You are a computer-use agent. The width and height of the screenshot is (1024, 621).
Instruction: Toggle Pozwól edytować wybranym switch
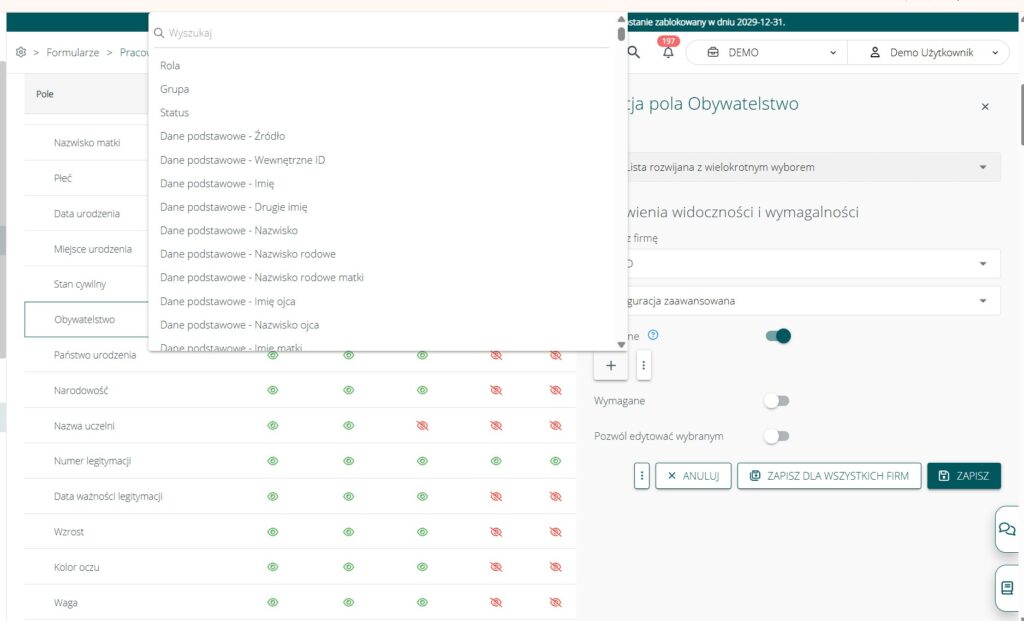tap(776, 436)
